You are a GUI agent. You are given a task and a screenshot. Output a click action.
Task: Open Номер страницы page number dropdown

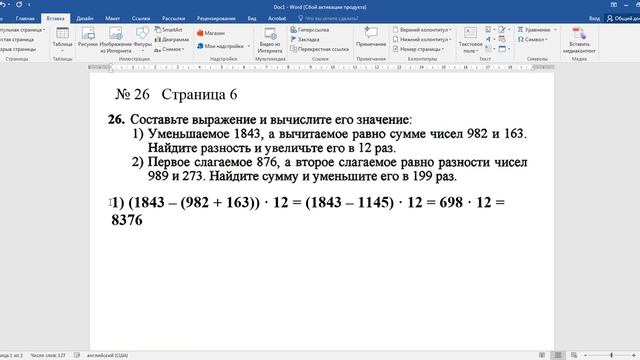pos(443,49)
